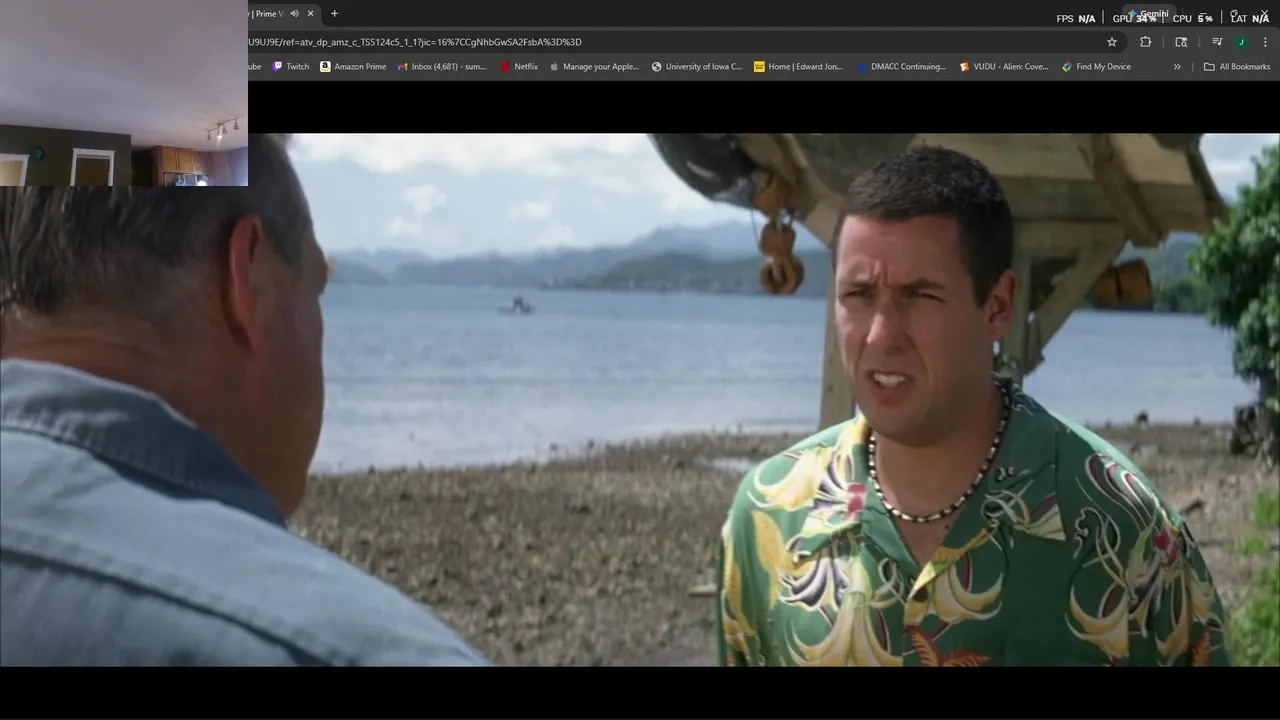Image resolution: width=1280 pixels, height=720 pixels.
Task: Open the VUDU - Alien: Cove bookmark
Action: tap(1004, 67)
